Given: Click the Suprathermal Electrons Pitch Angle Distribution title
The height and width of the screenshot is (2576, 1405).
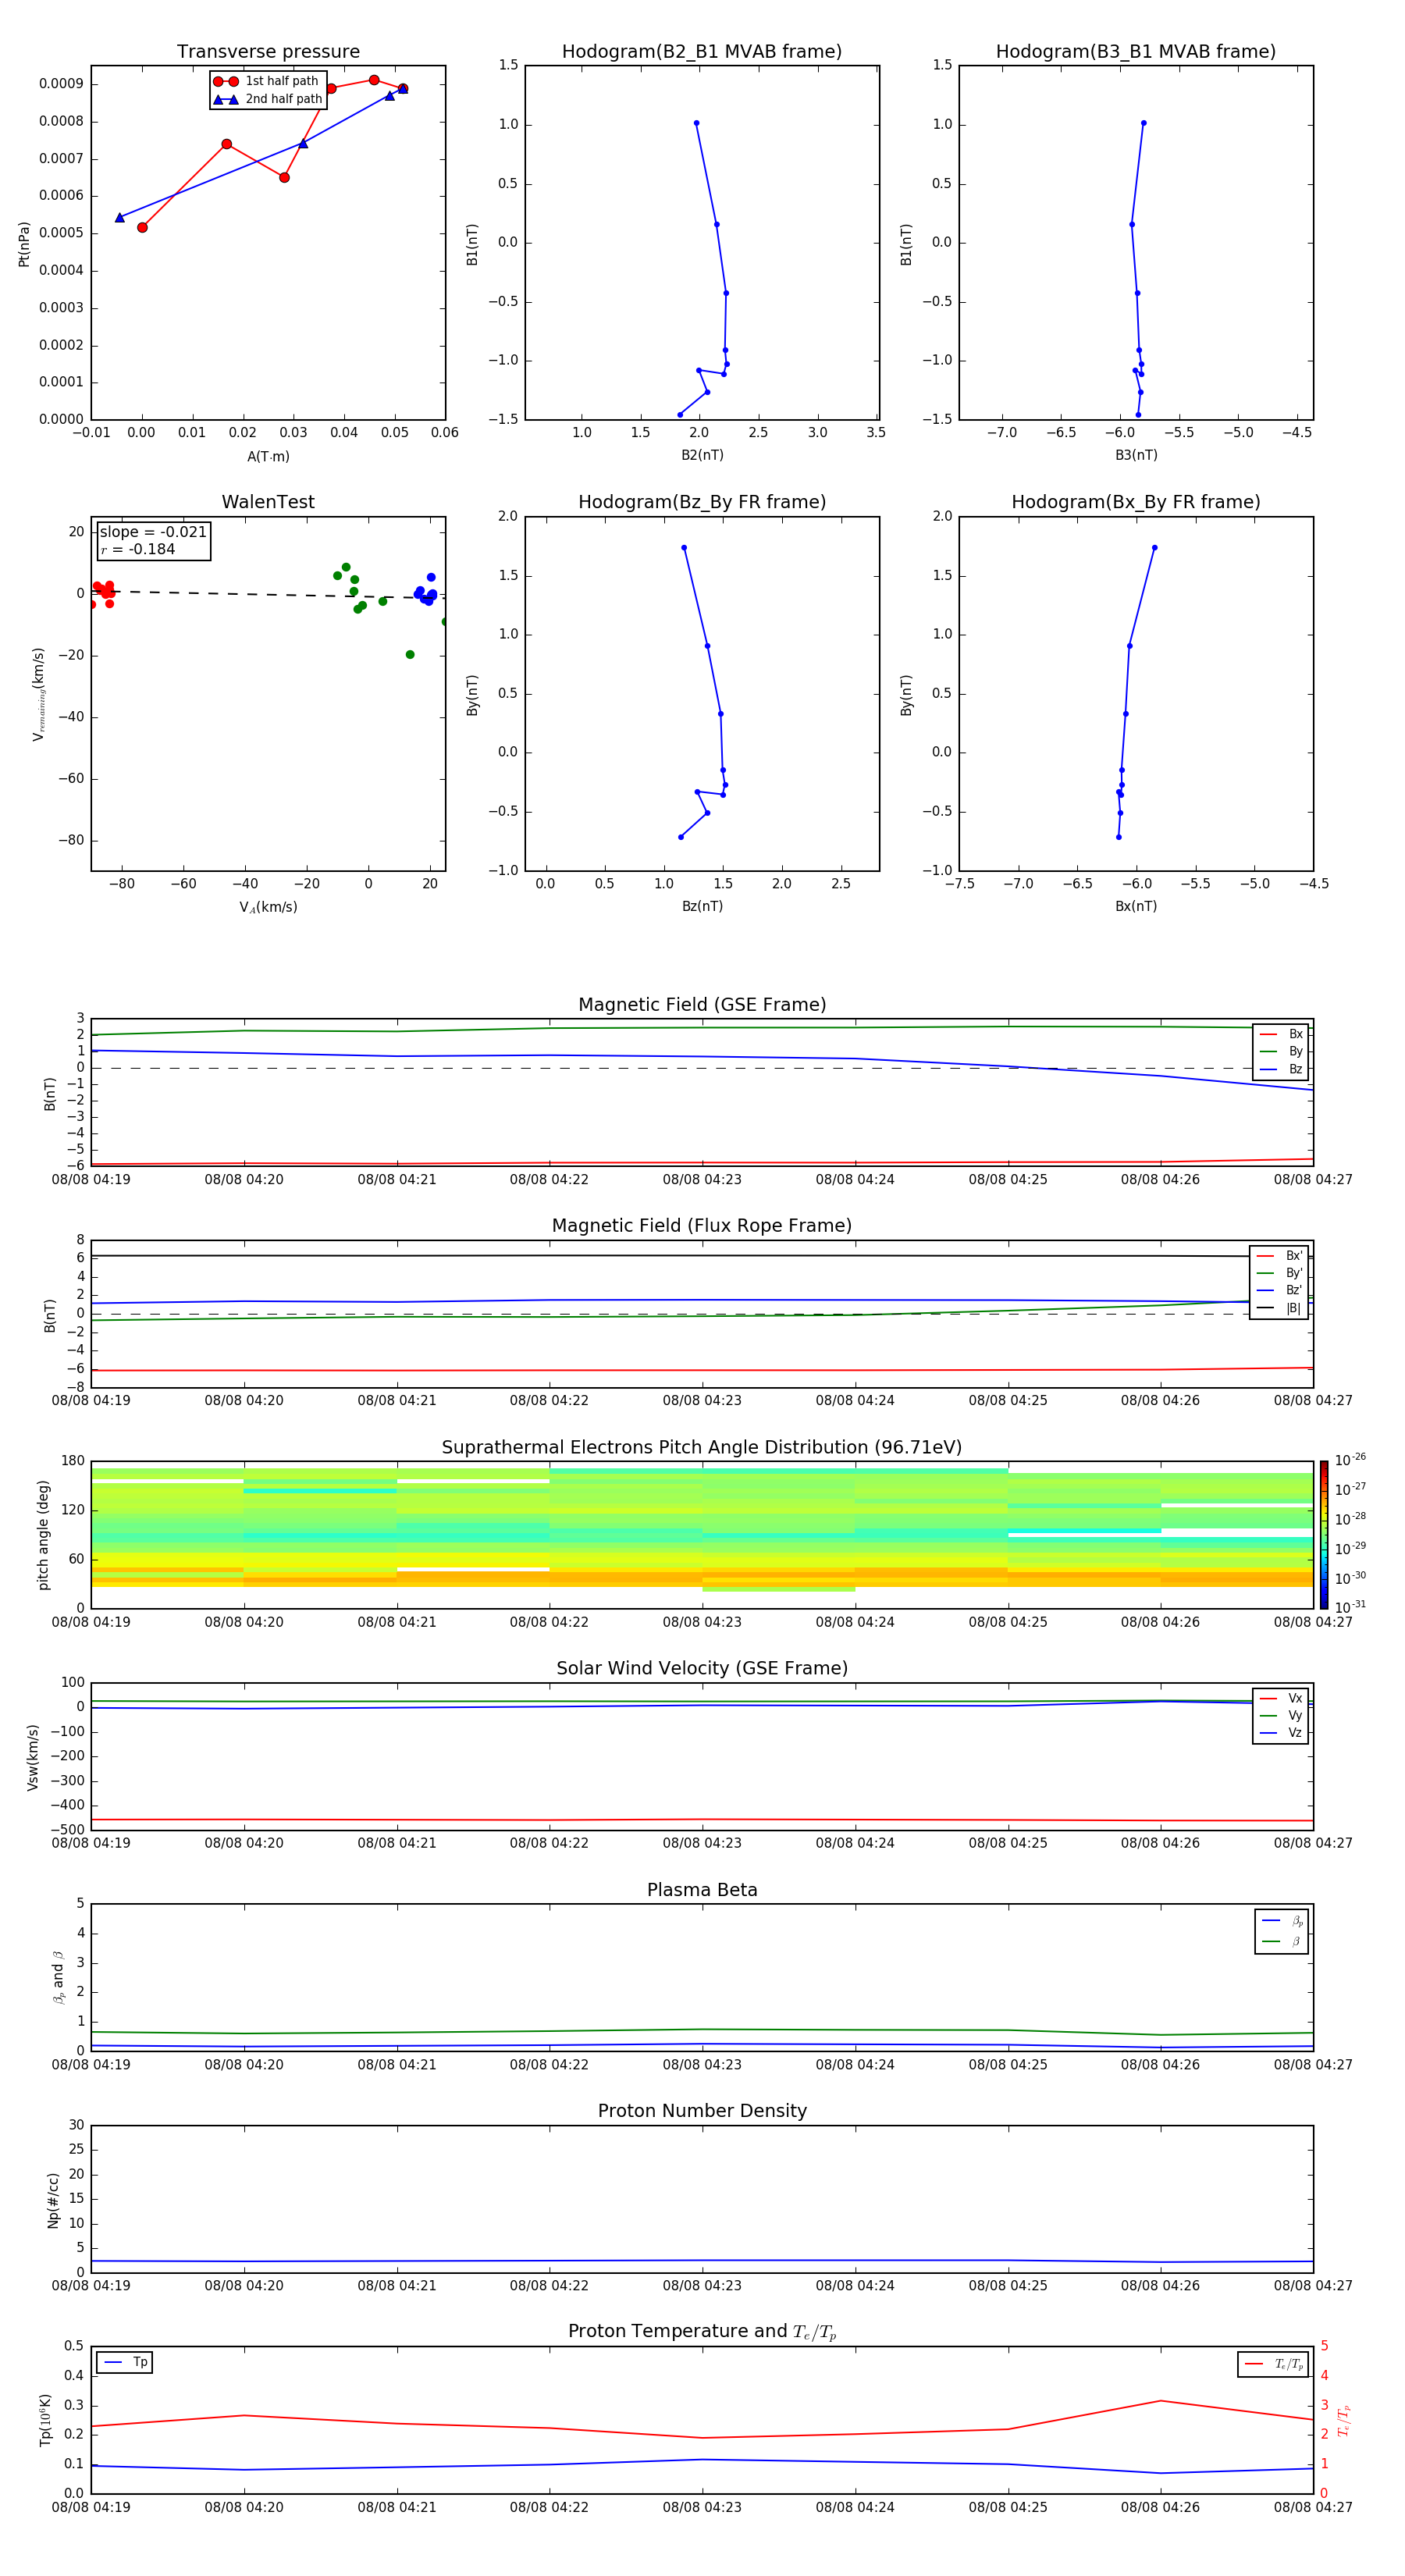Looking at the screenshot, I should pyautogui.click(x=702, y=1448).
